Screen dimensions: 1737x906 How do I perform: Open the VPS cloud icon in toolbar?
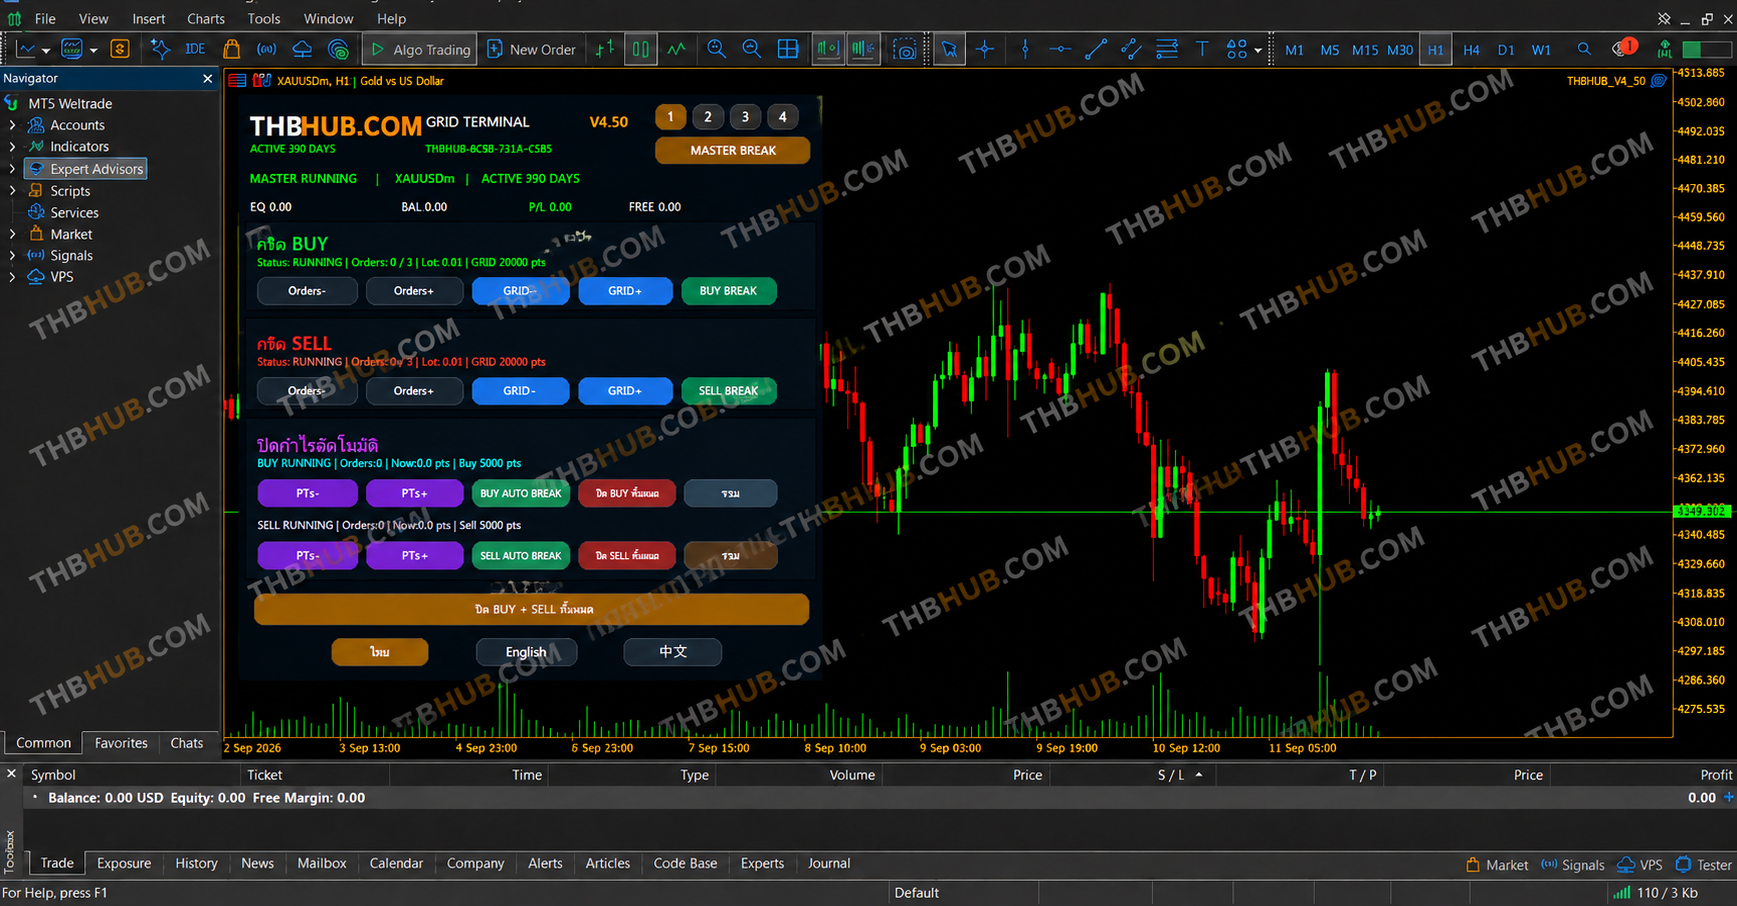302,49
